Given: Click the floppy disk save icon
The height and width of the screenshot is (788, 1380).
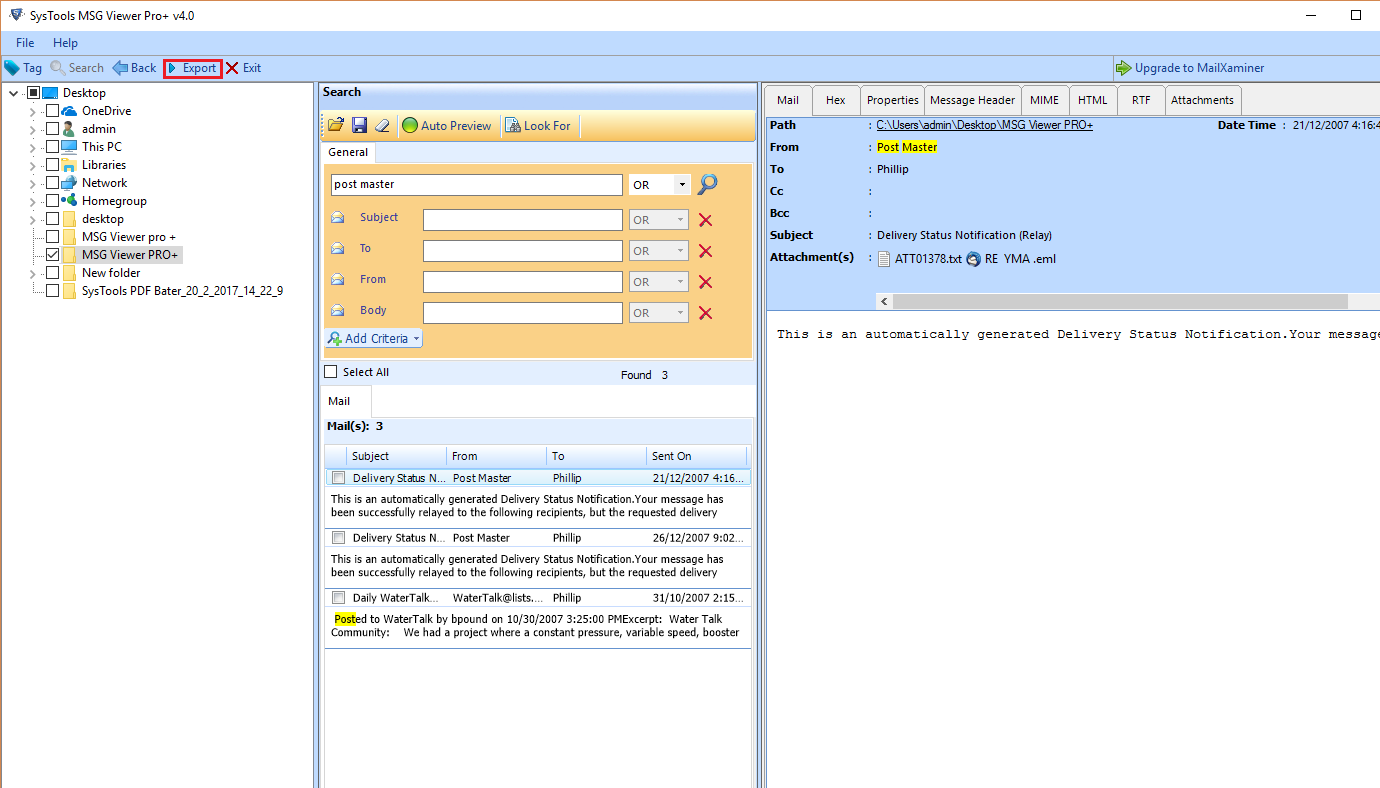Looking at the screenshot, I should (359, 125).
